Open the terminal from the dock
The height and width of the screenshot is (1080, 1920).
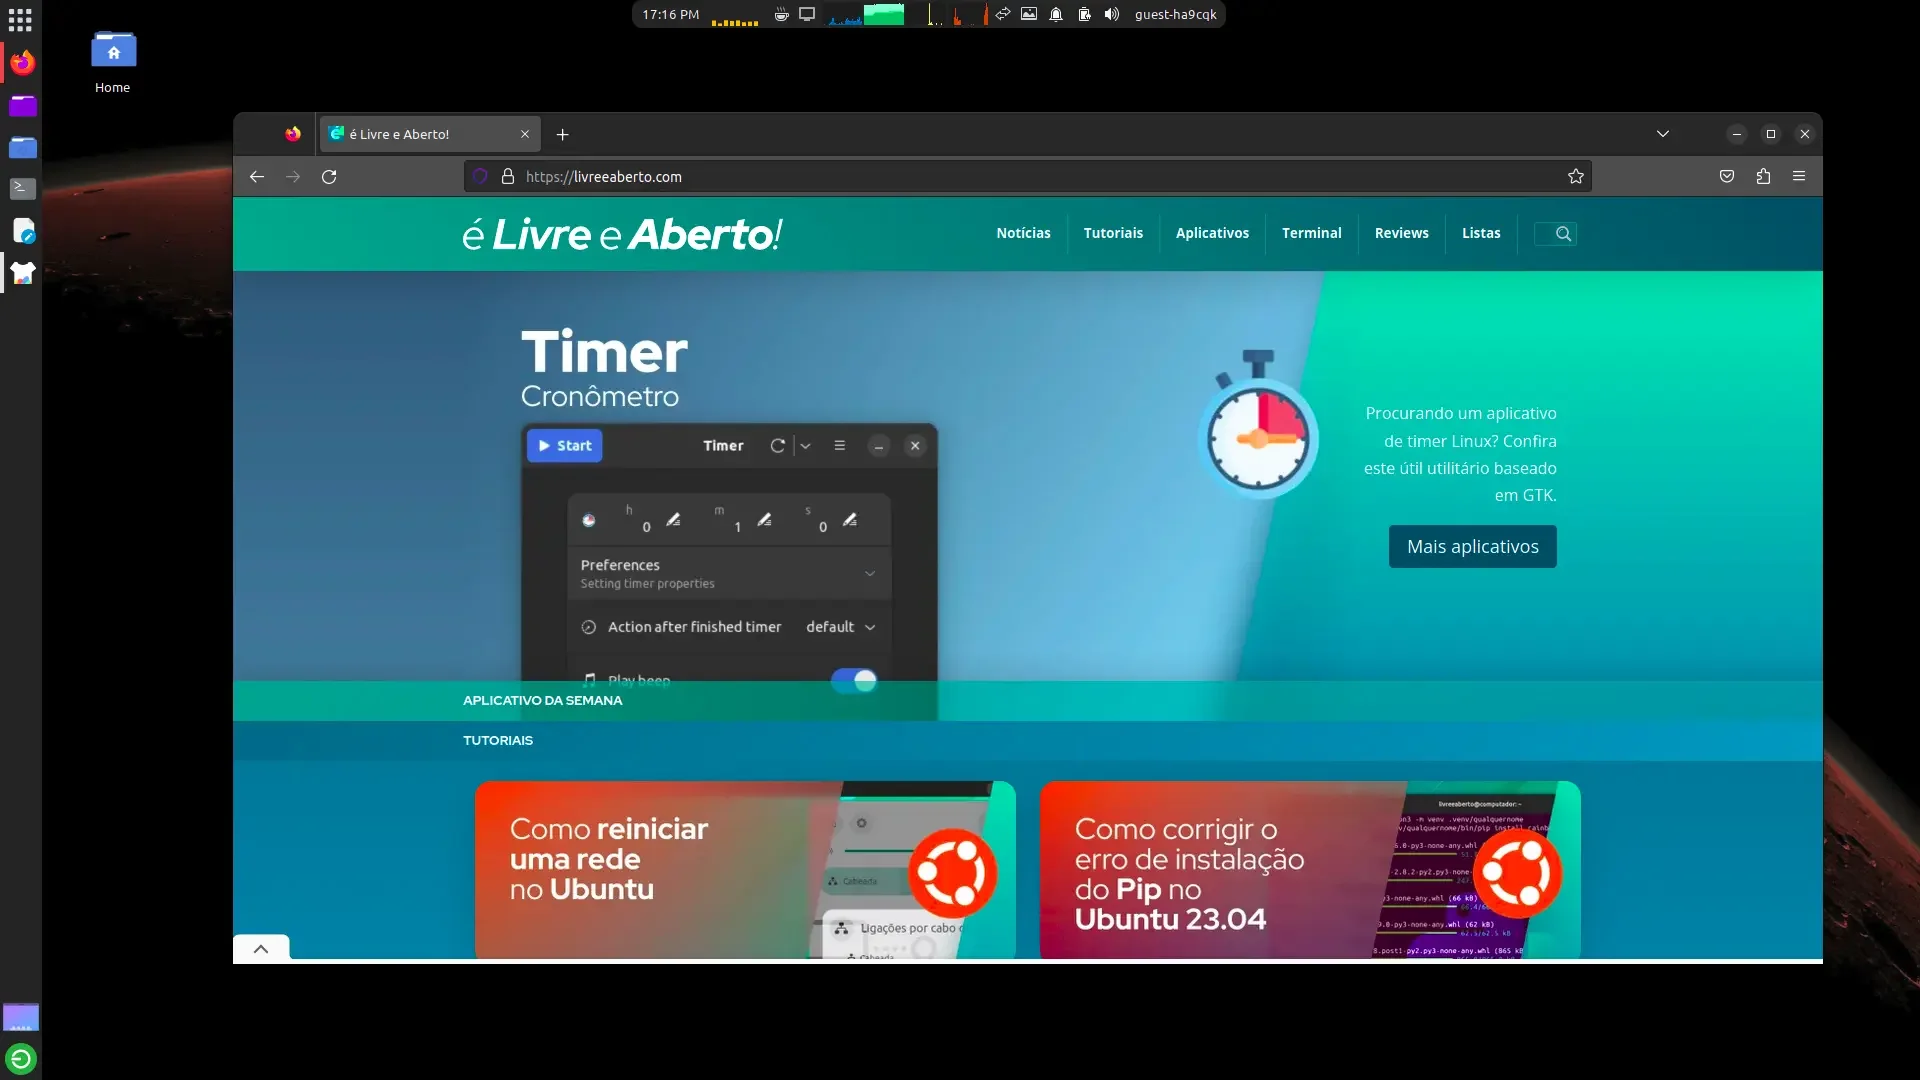tap(22, 188)
